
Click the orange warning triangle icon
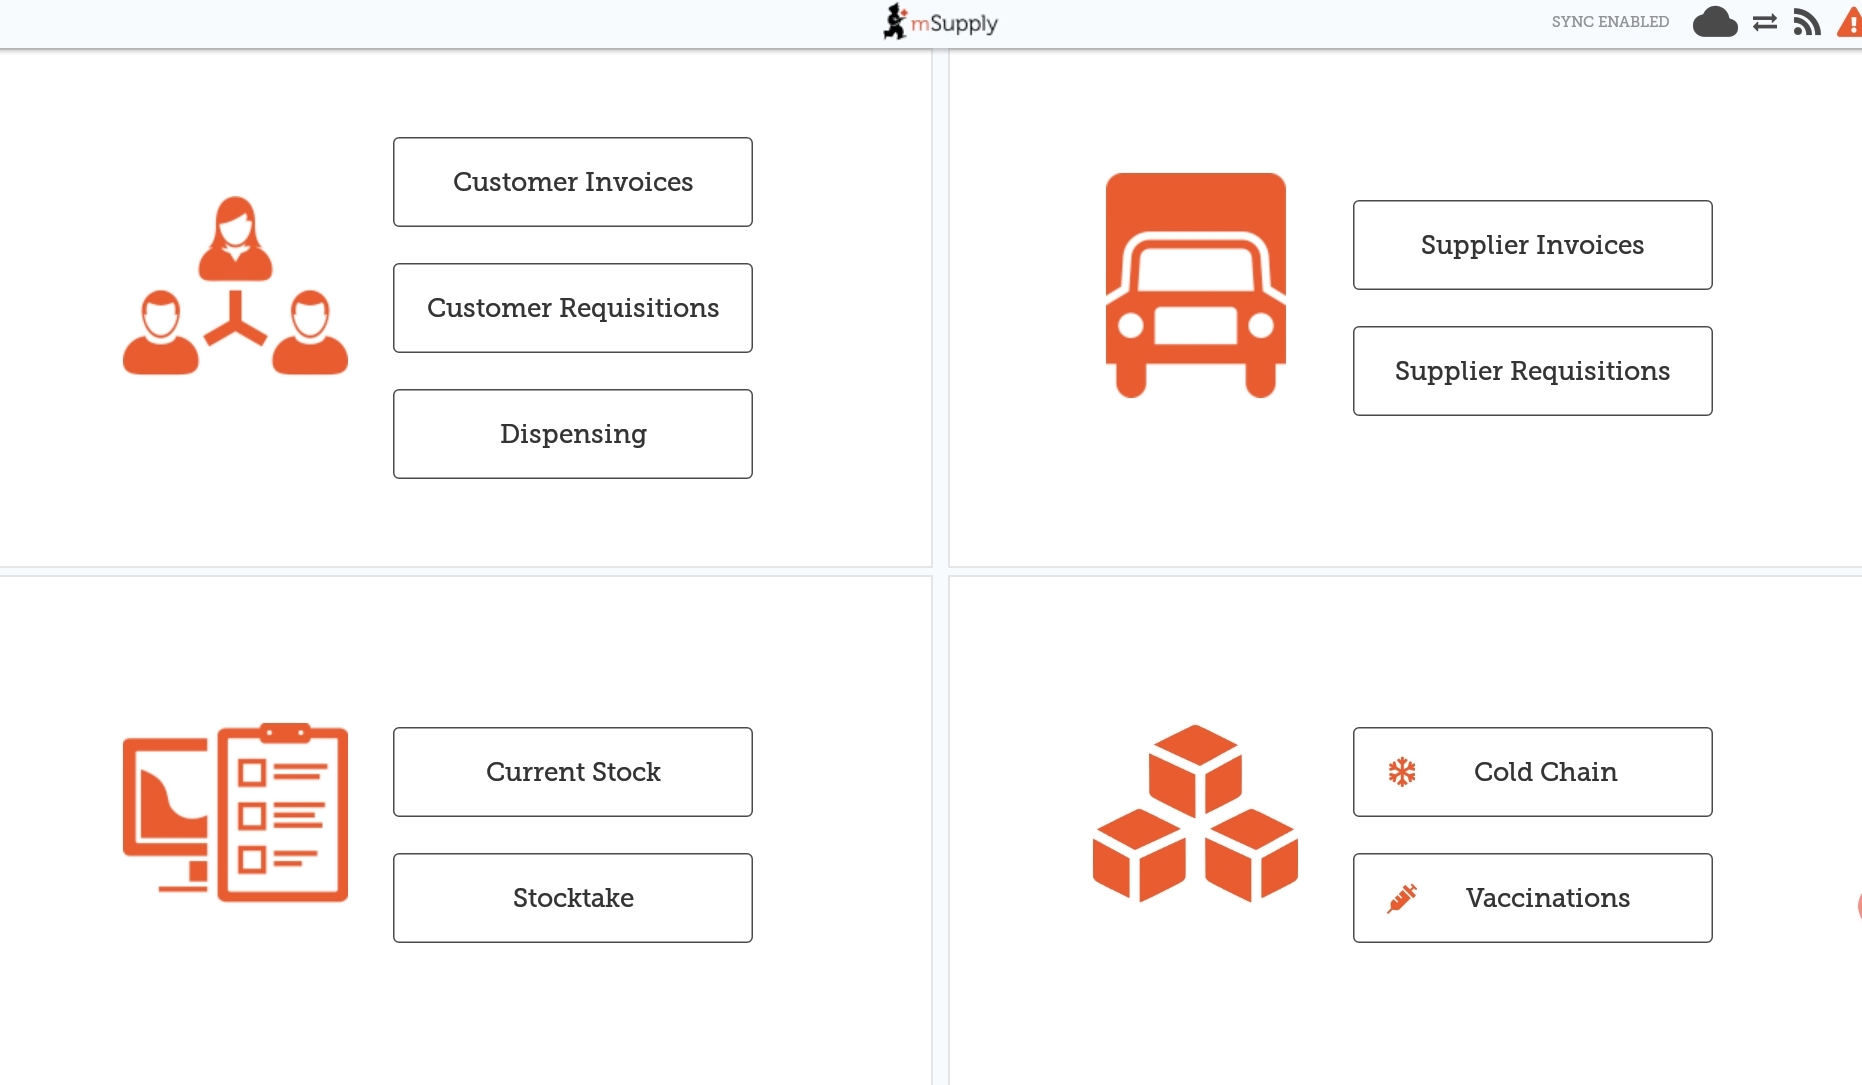(x=1850, y=22)
